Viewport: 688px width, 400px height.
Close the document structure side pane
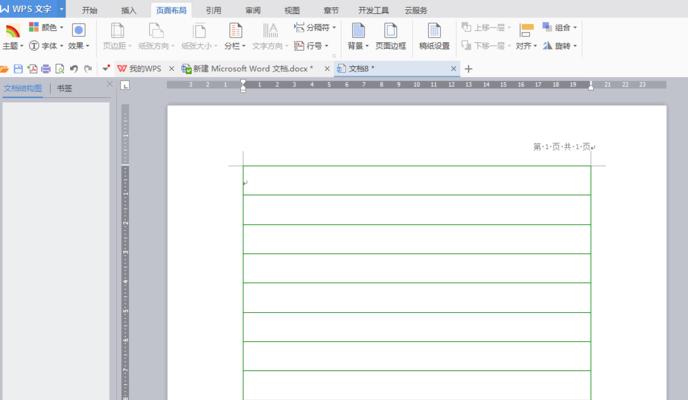[110, 84]
